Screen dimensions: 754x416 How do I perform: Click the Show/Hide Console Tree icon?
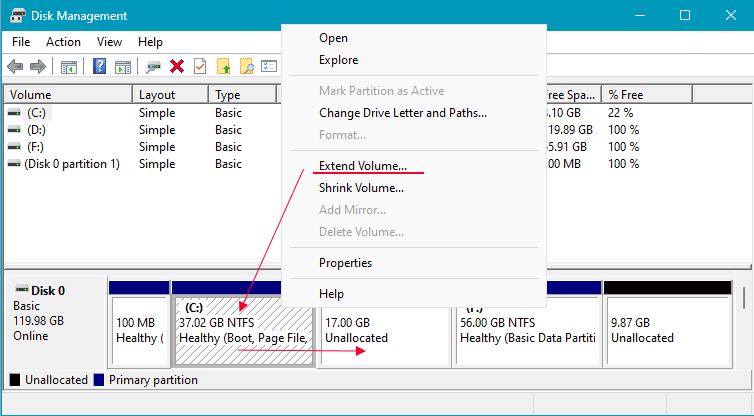69,66
